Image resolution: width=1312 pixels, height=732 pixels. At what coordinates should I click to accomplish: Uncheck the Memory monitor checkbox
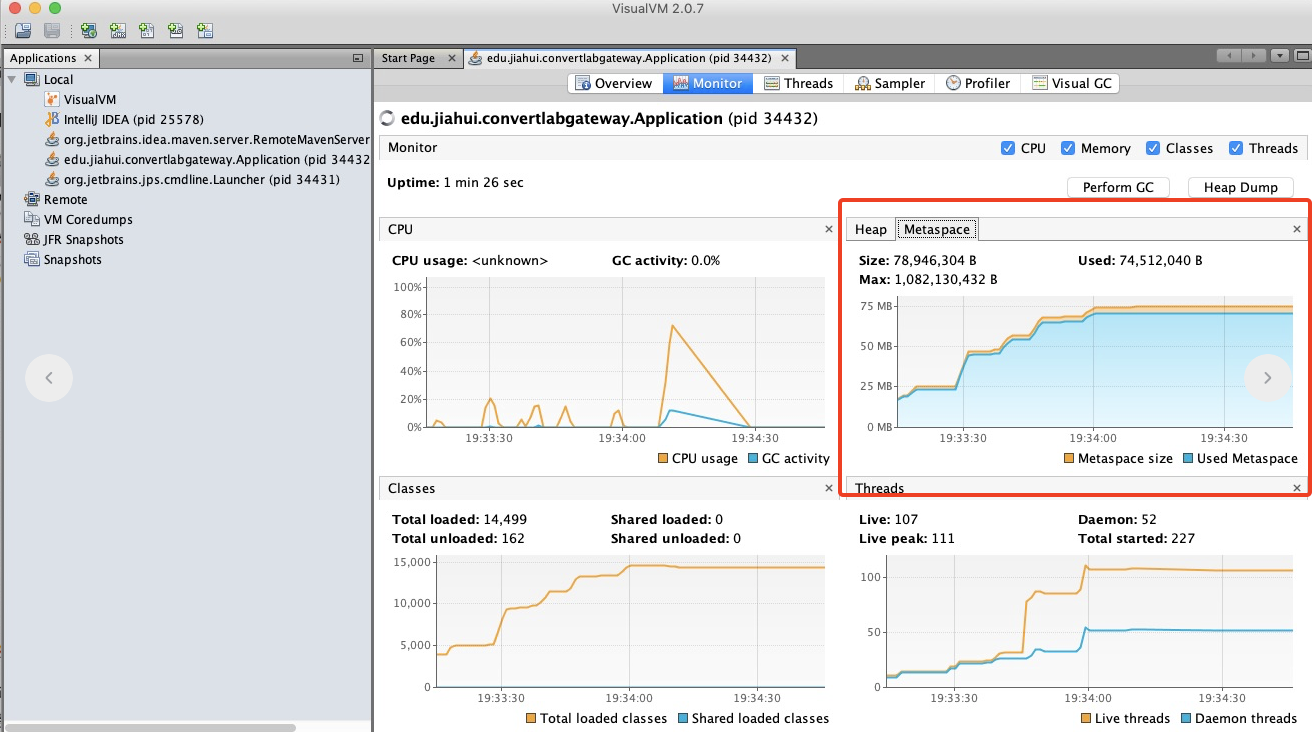click(x=1068, y=148)
